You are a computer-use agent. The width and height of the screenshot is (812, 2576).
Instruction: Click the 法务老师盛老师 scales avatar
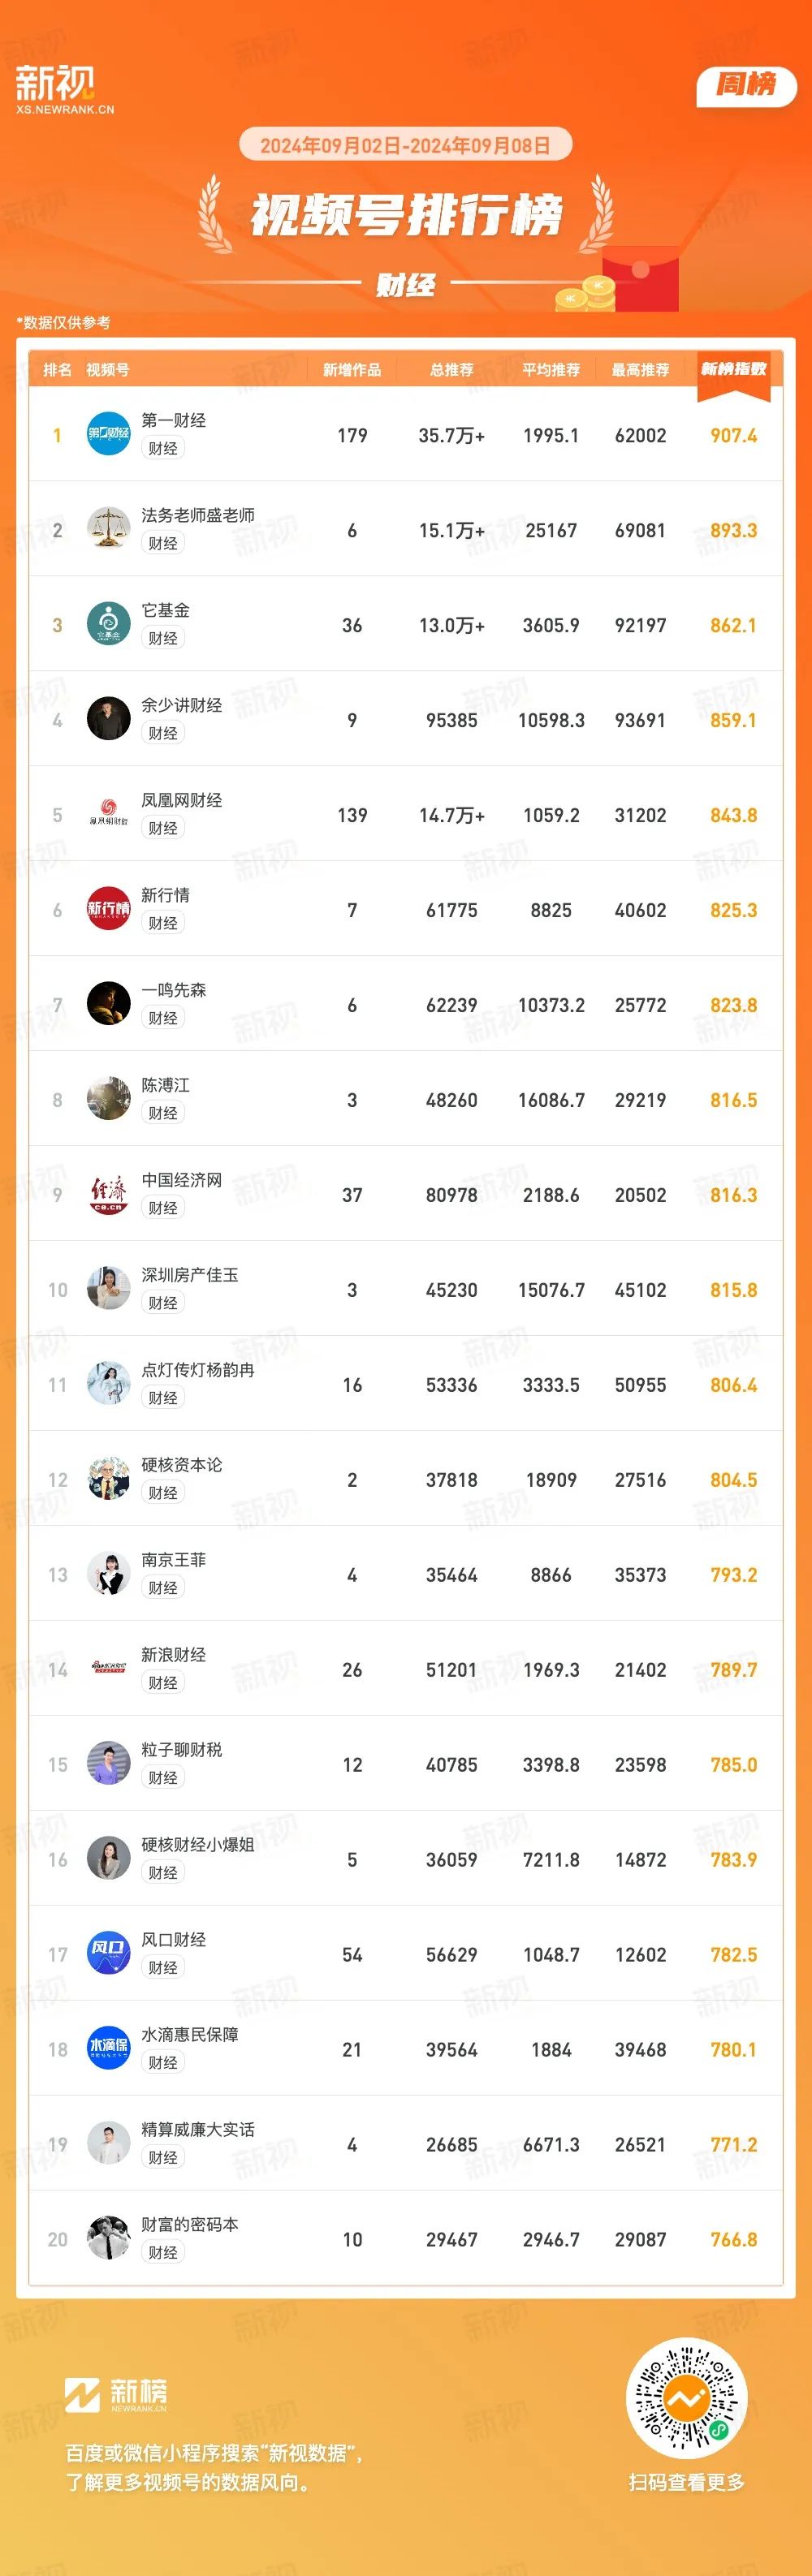click(x=108, y=529)
